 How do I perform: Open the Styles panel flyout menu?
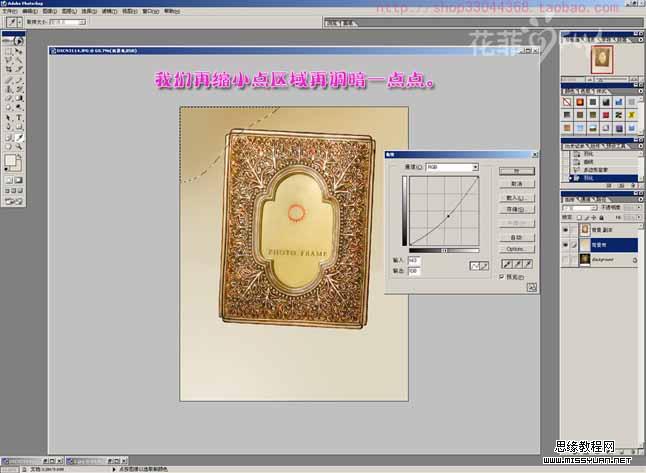[641, 91]
